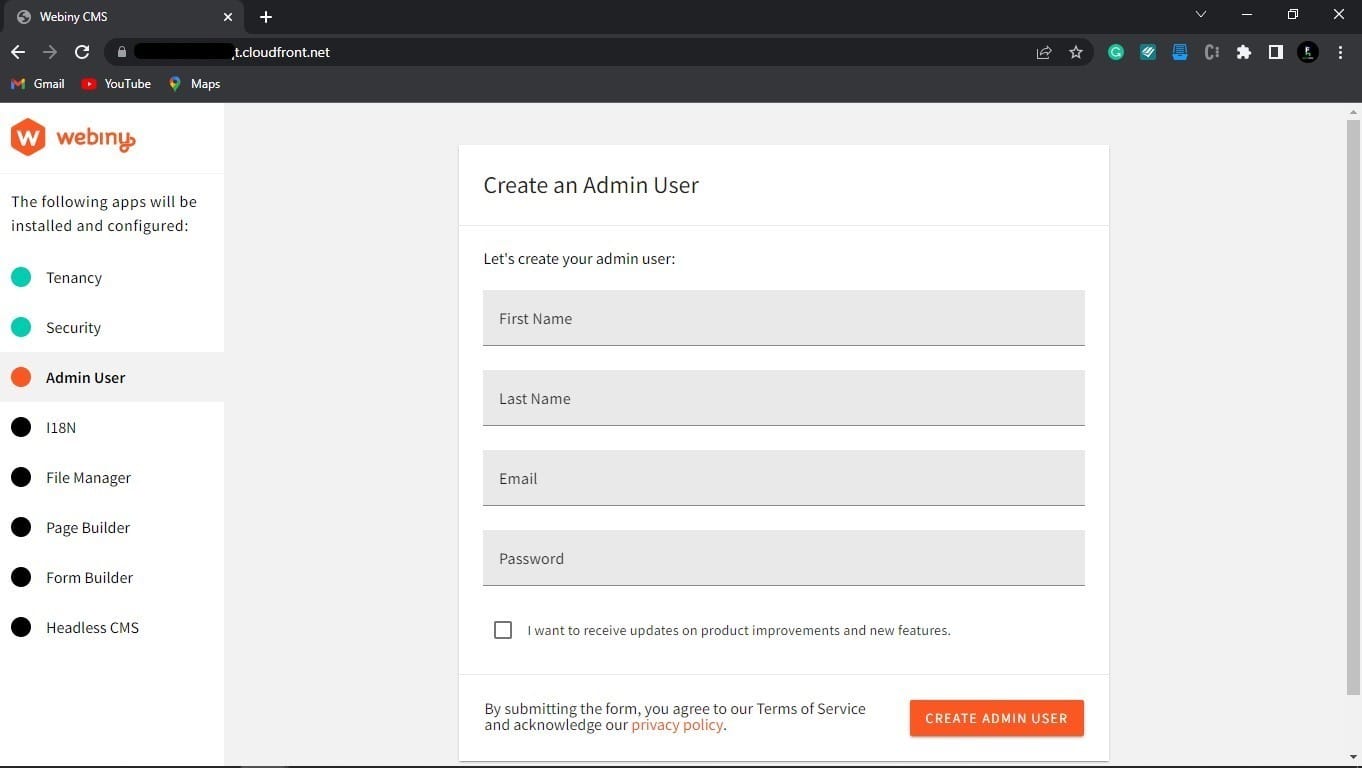Open the Grammarly extension icon
1362x768 pixels.
pyautogui.click(x=1116, y=52)
